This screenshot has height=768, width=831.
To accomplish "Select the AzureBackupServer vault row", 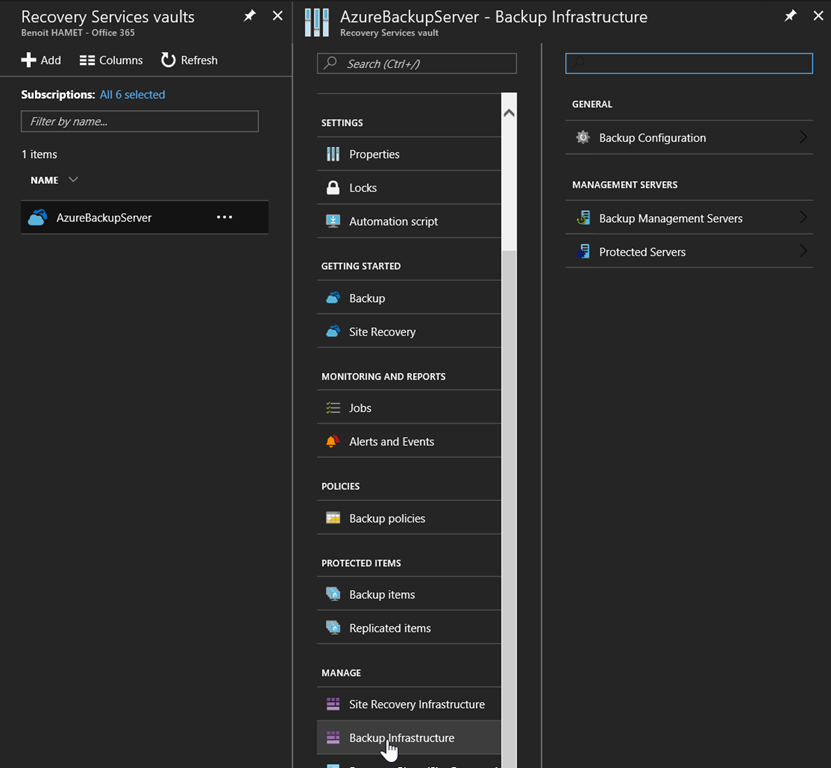I will pos(104,217).
